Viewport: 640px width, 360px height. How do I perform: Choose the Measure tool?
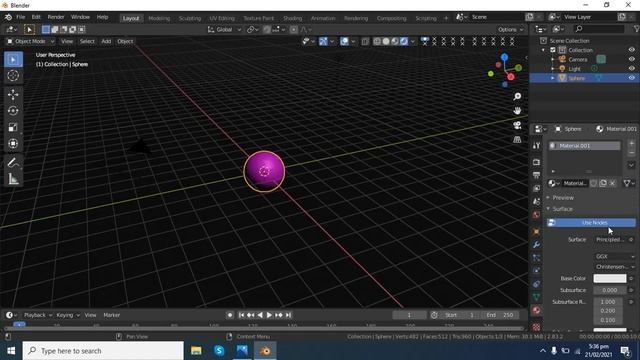[x=13, y=179]
